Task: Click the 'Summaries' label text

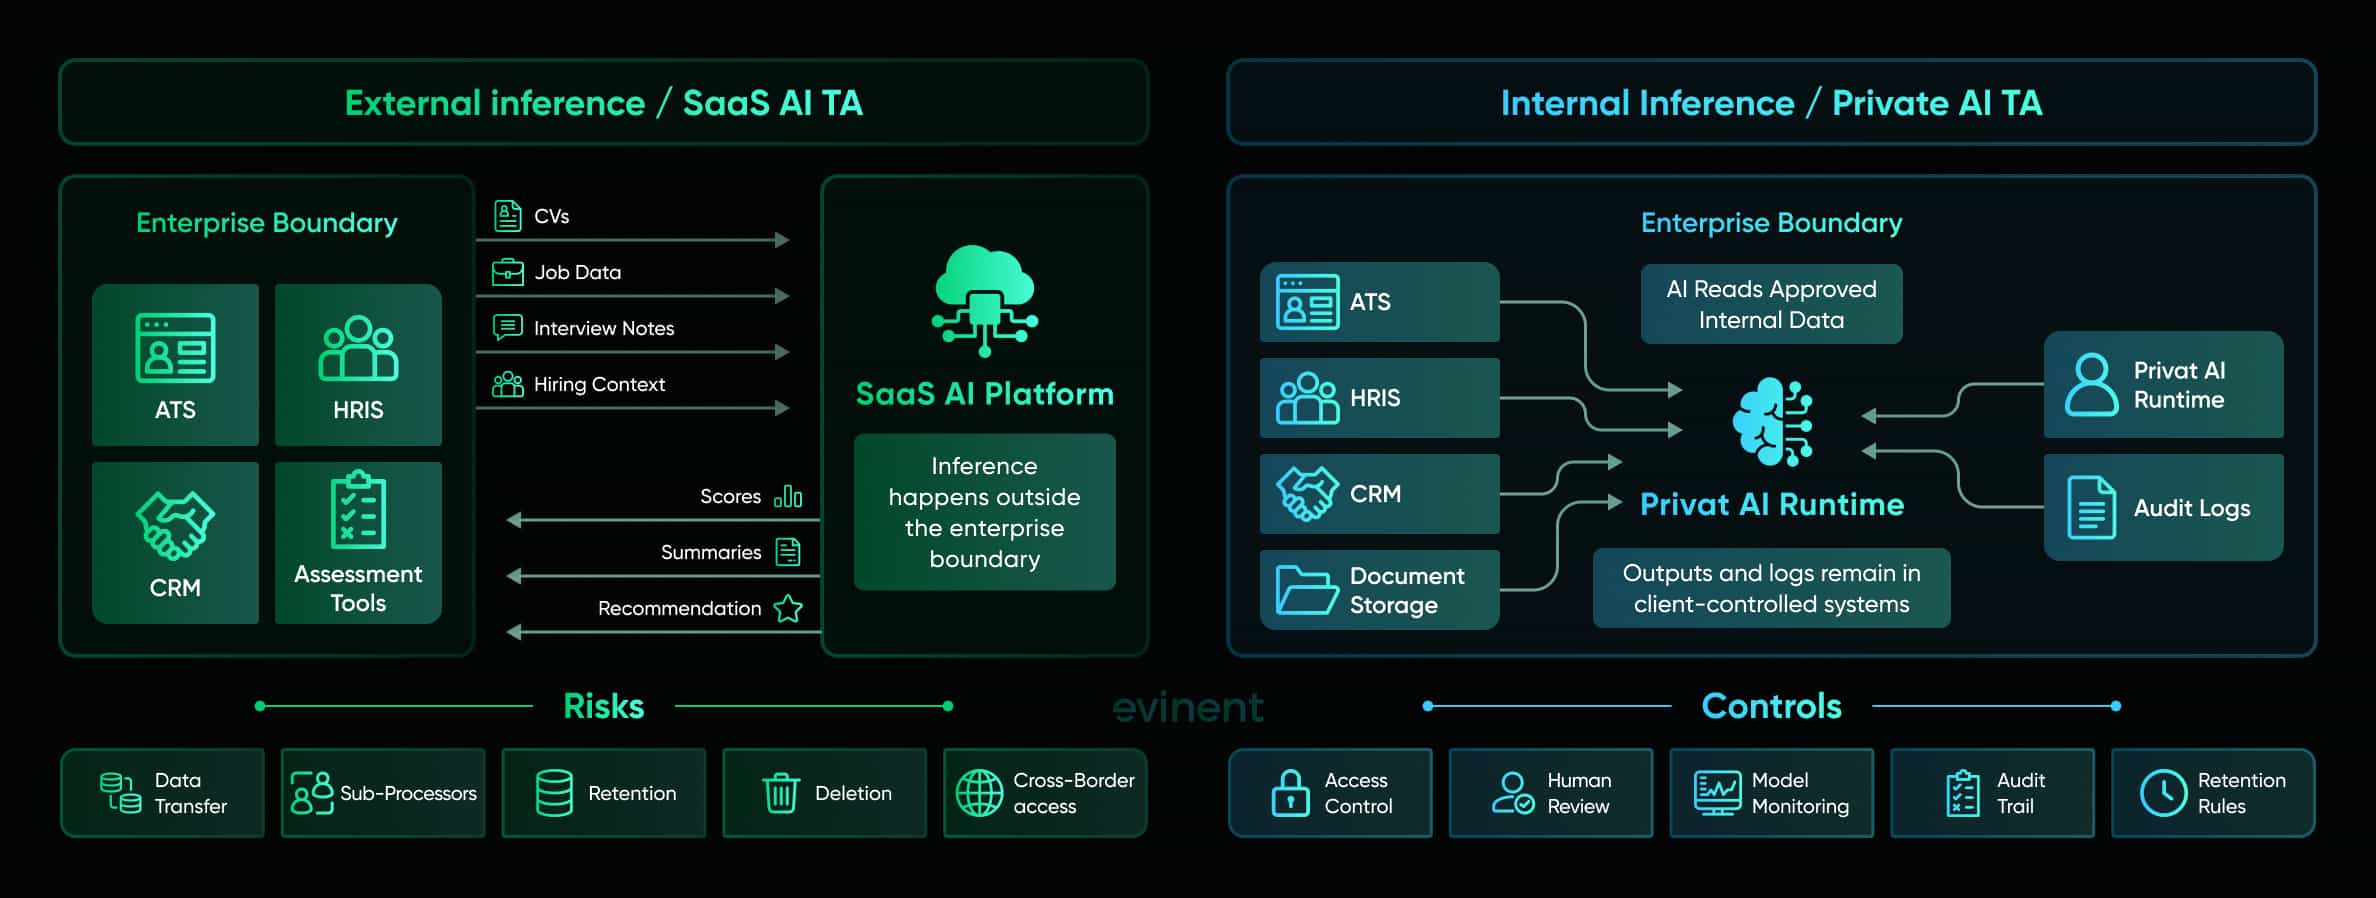Action: click(x=711, y=552)
